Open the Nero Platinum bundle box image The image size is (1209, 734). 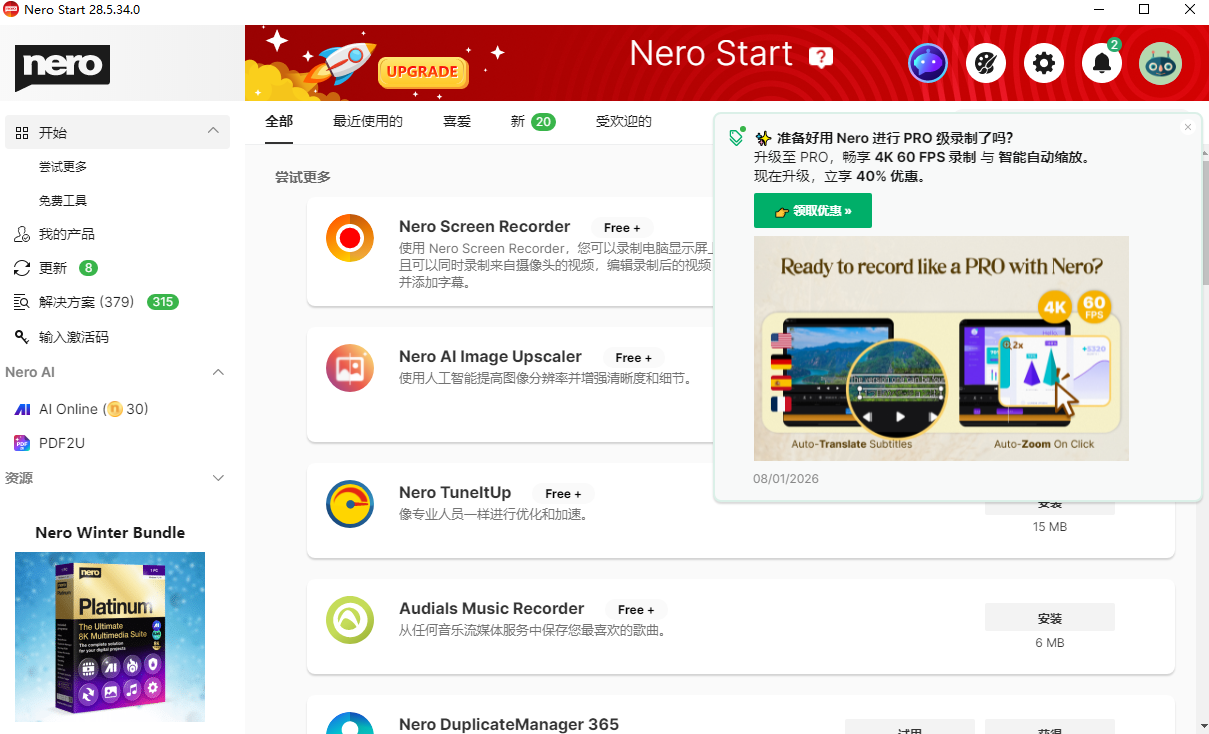(x=110, y=637)
